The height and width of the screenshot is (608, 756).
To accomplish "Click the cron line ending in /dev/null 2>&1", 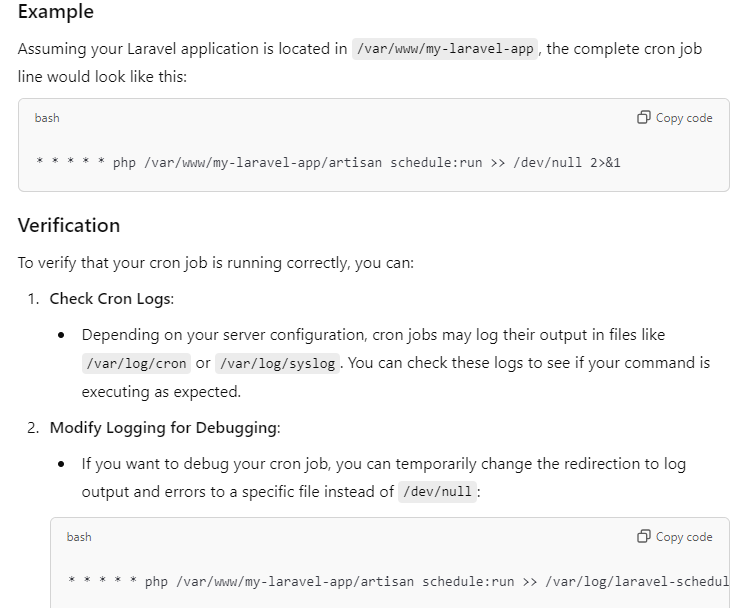I will tap(328, 162).
